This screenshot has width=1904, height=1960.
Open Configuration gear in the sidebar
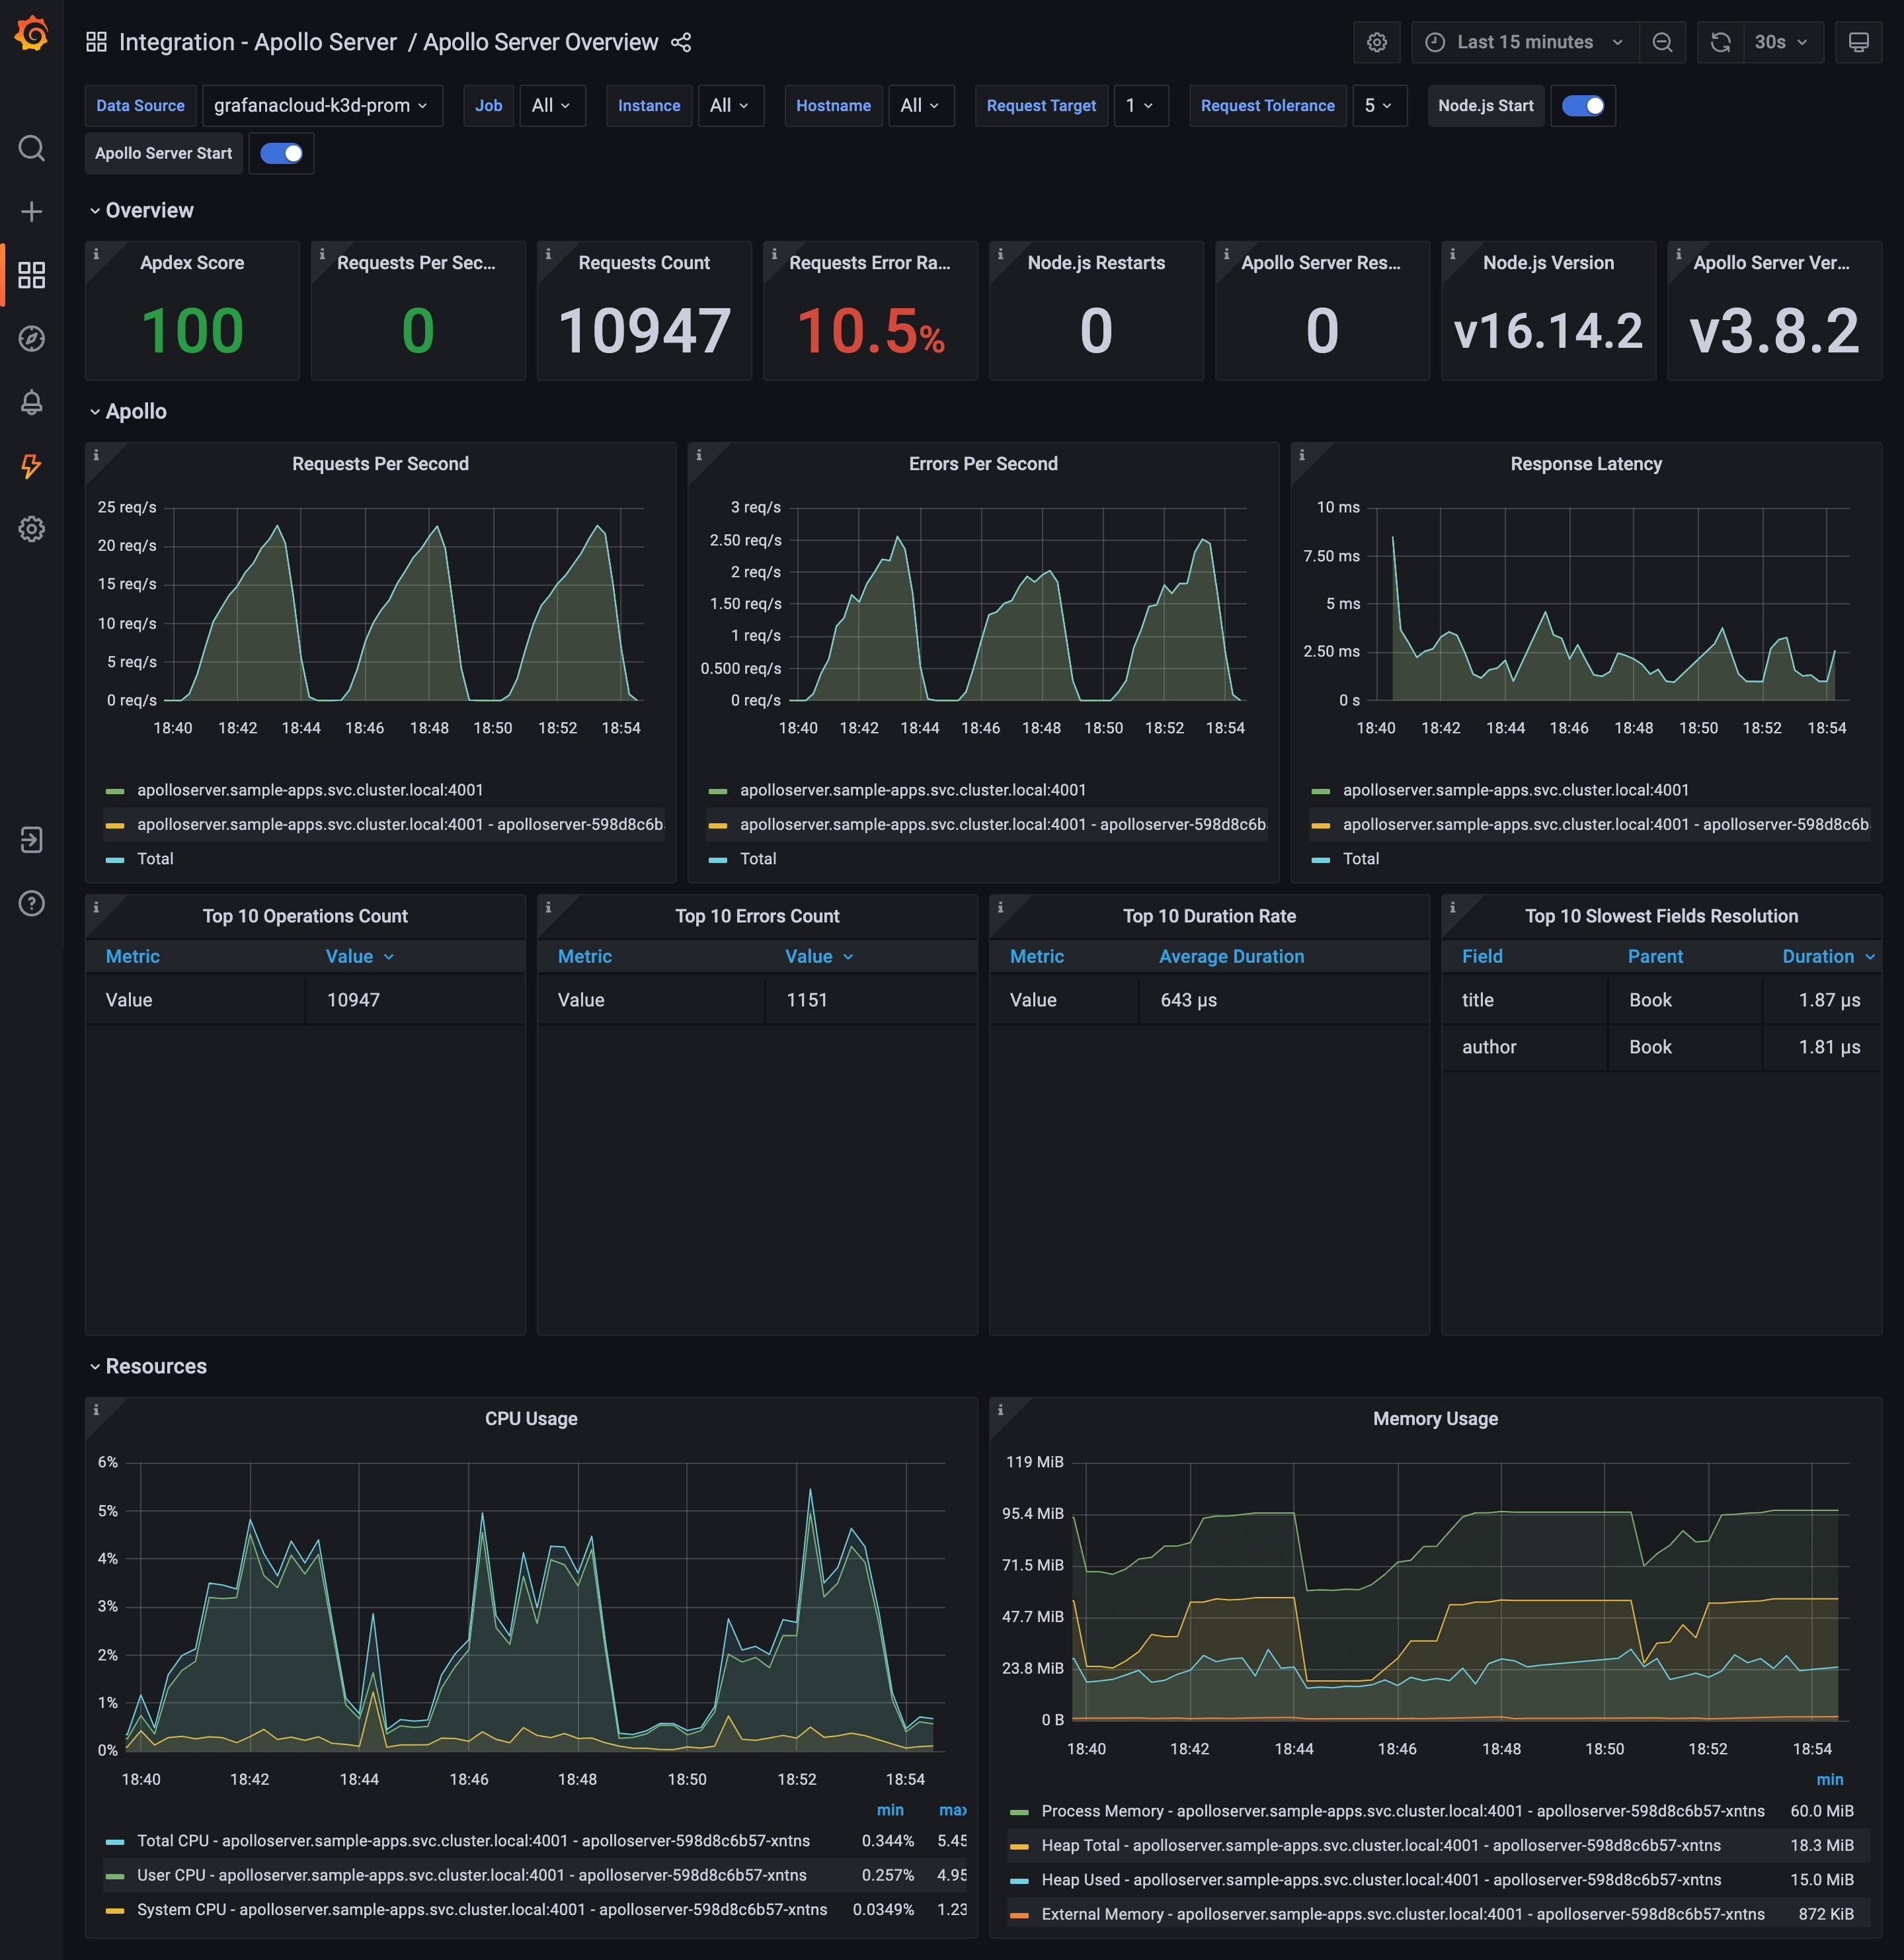click(x=33, y=529)
